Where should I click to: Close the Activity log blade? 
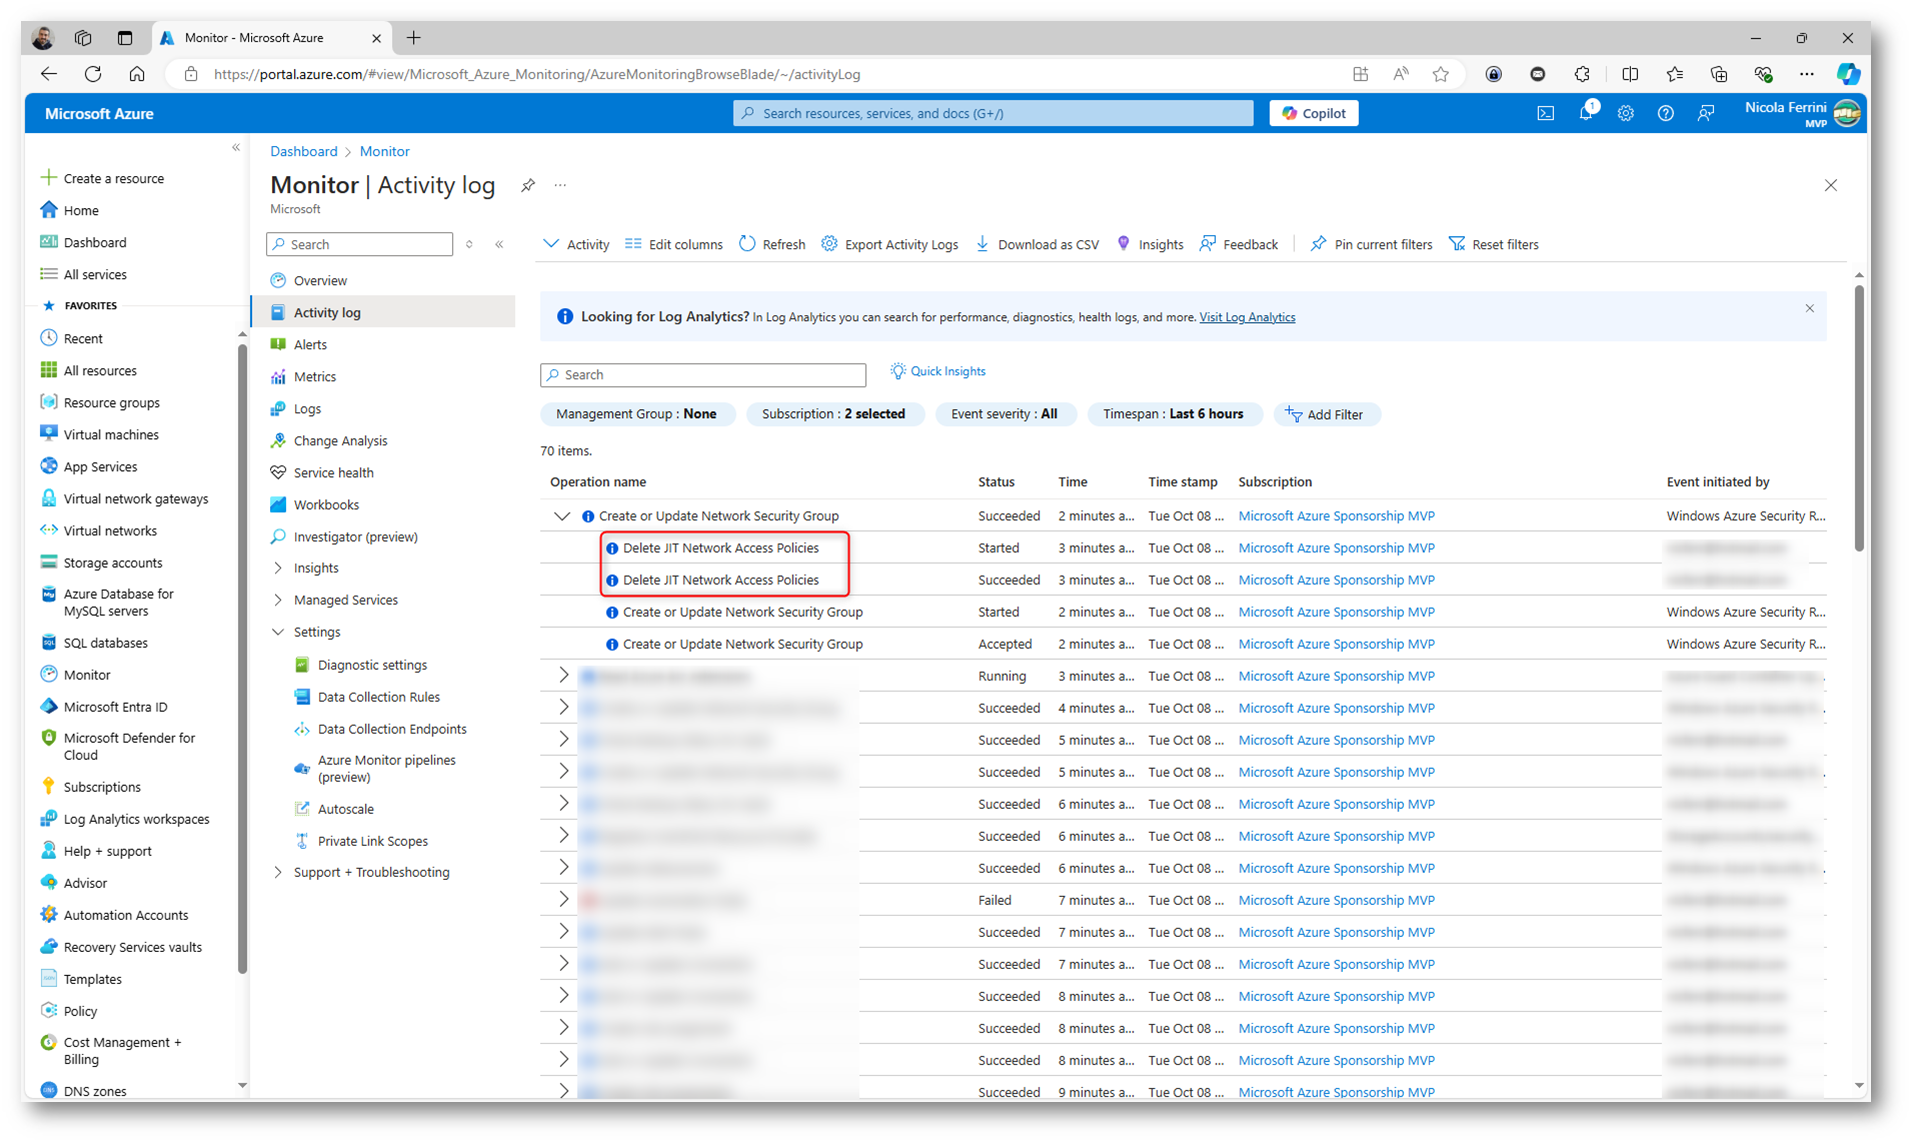(1830, 185)
